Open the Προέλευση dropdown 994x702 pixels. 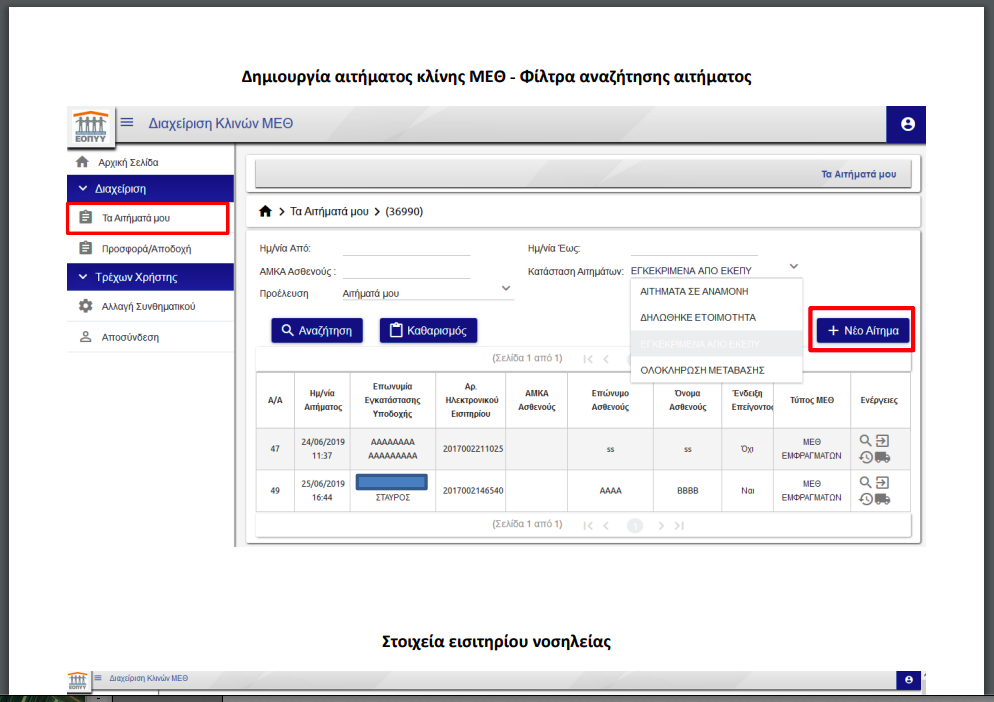tap(427, 293)
